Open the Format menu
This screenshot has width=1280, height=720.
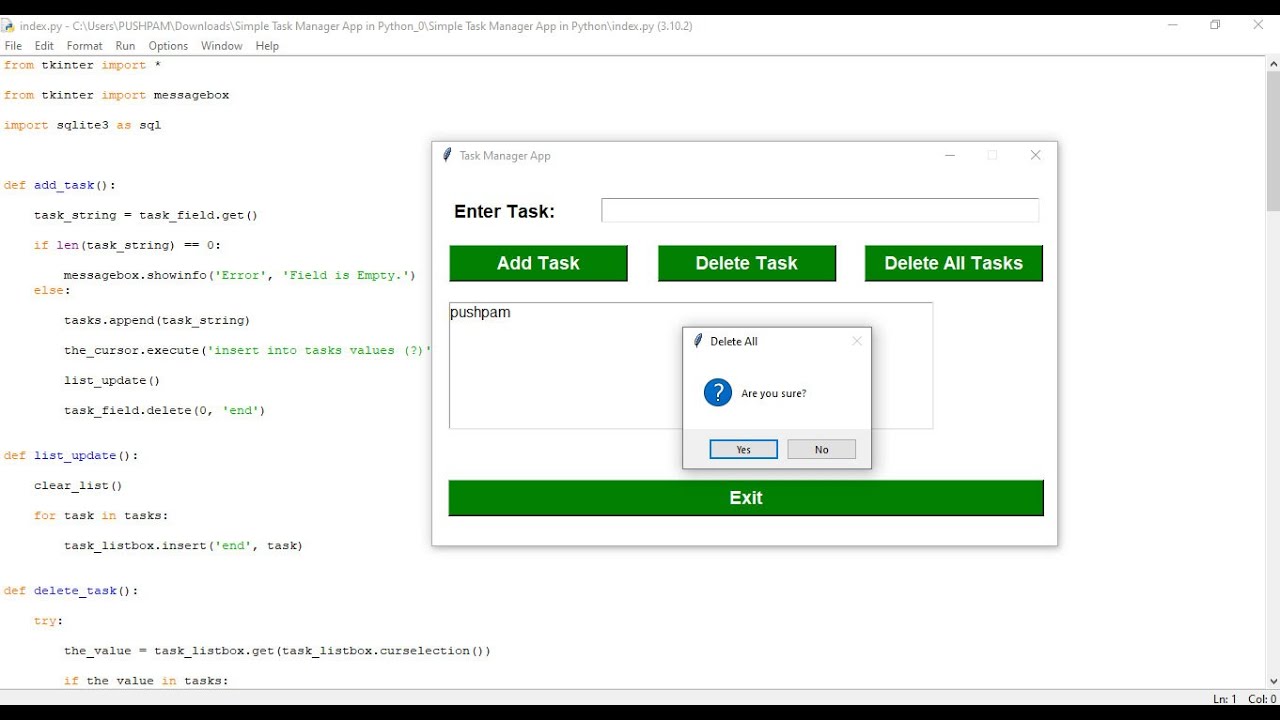[x=85, y=46]
